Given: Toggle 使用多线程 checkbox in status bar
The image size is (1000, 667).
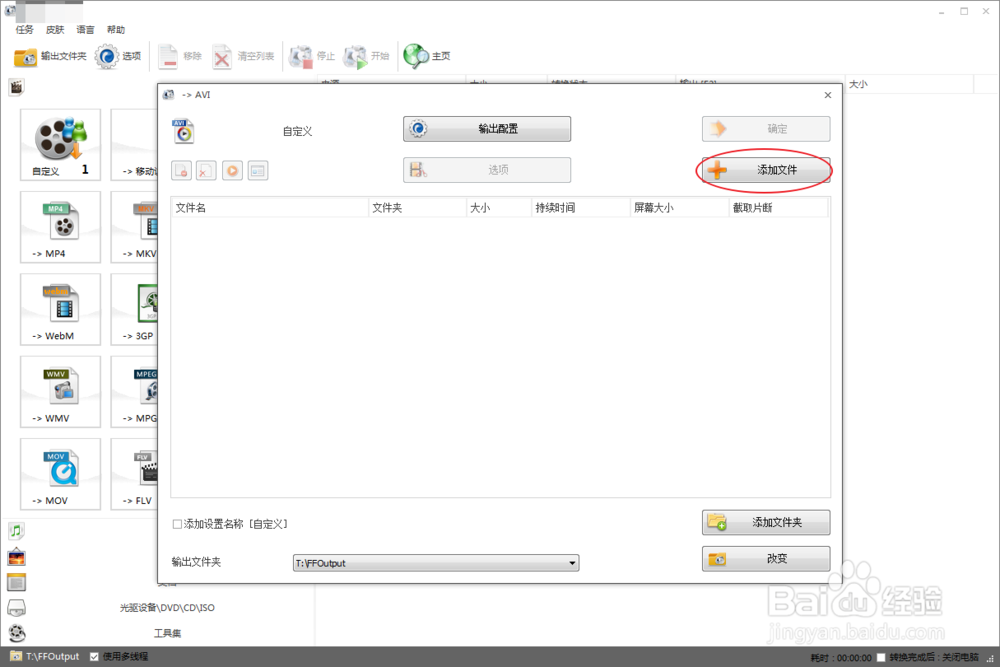Looking at the screenshot, I should pos(94,657).
